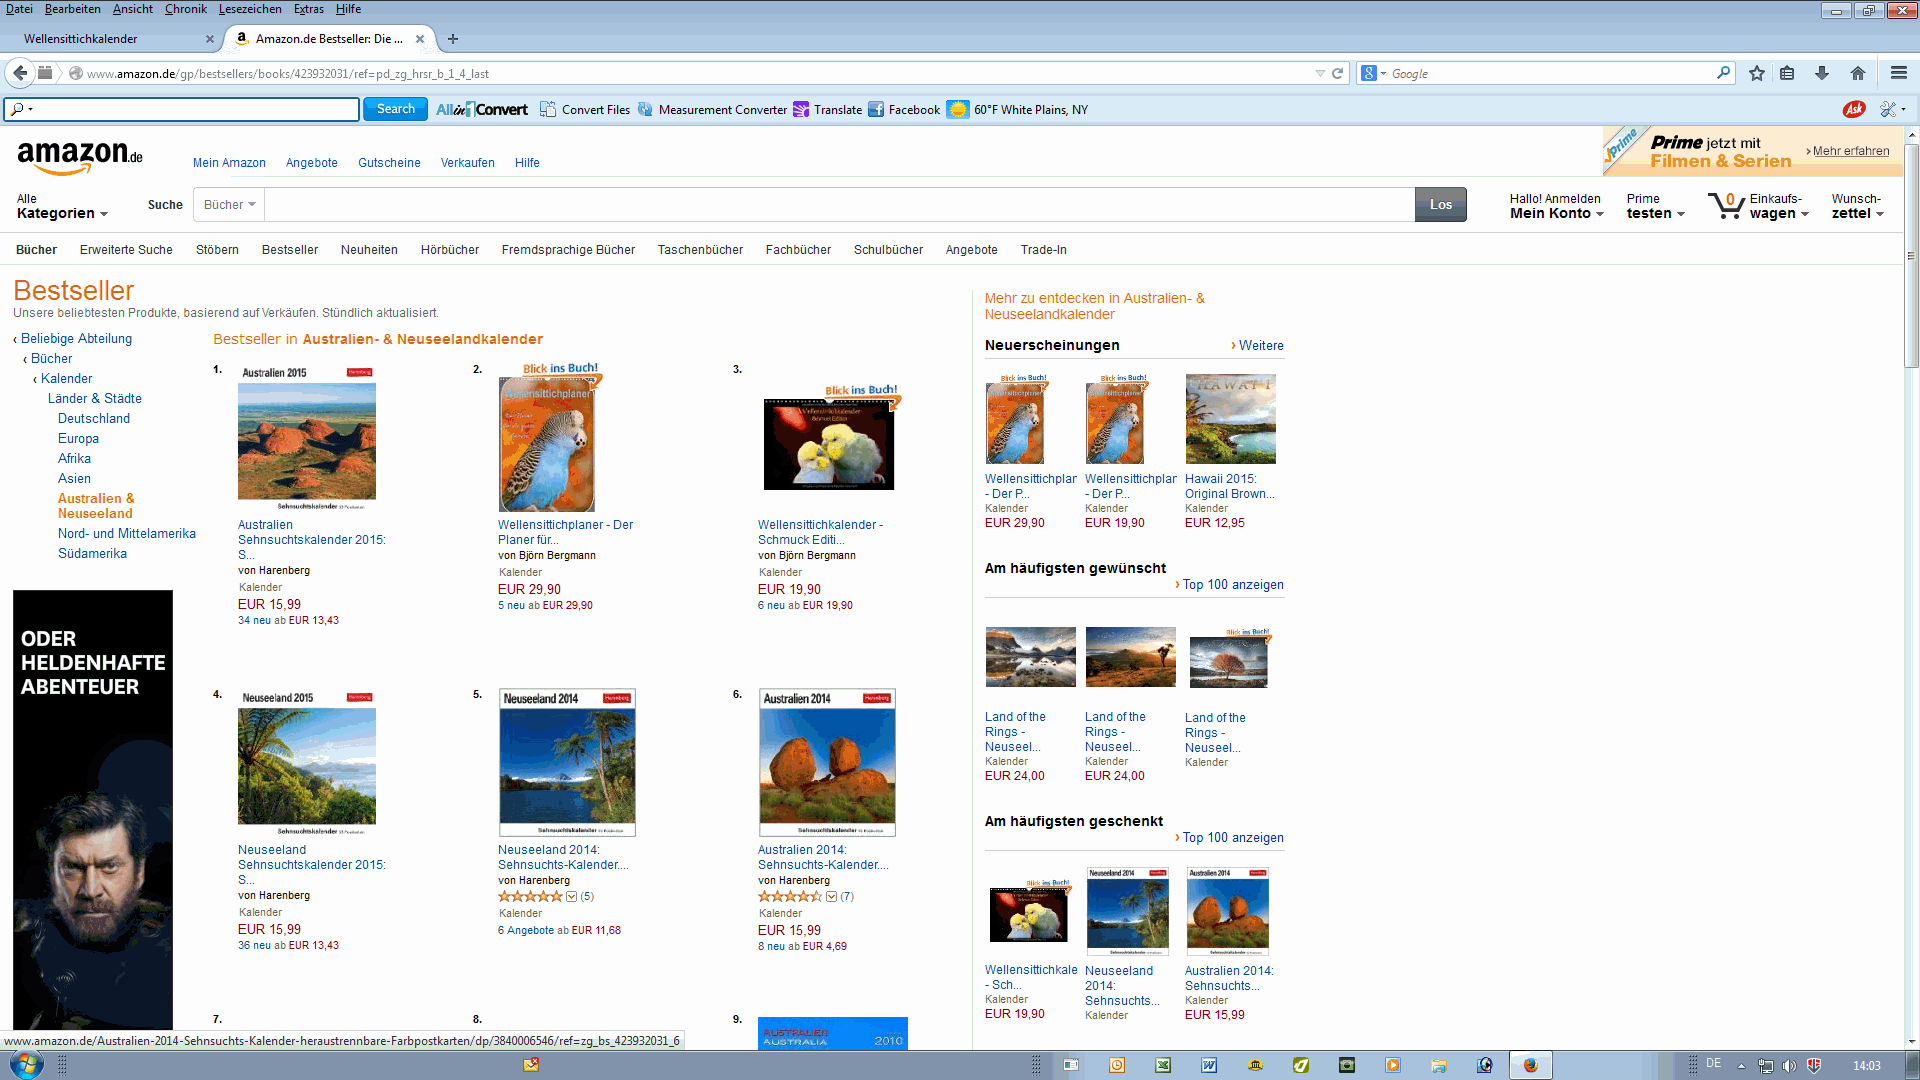Open the volume icon in system tray
1920x1080 pixels.
pos(1789,1065)
